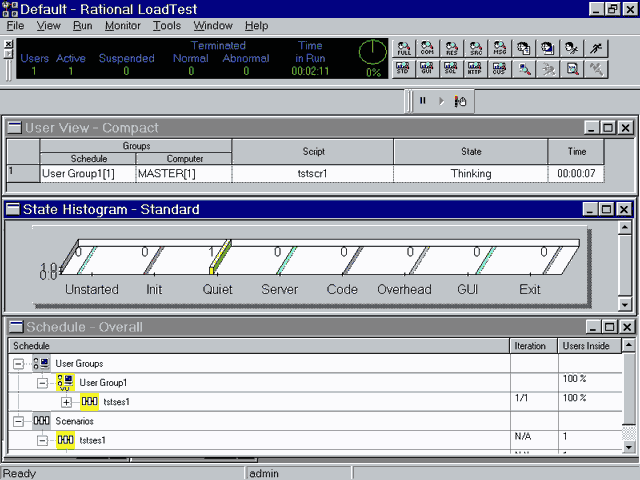
Task: Select the 'tstscr1' script cell
Action: click(x=313, y=173)
